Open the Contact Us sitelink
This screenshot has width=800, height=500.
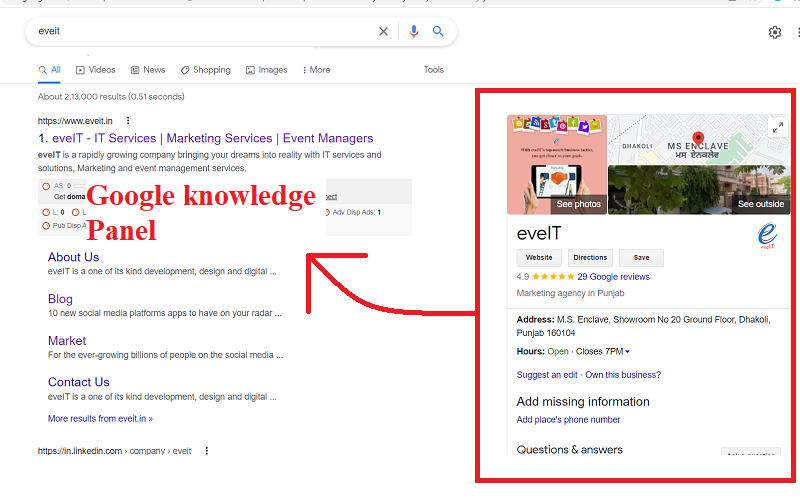click(x=79, y=382)
